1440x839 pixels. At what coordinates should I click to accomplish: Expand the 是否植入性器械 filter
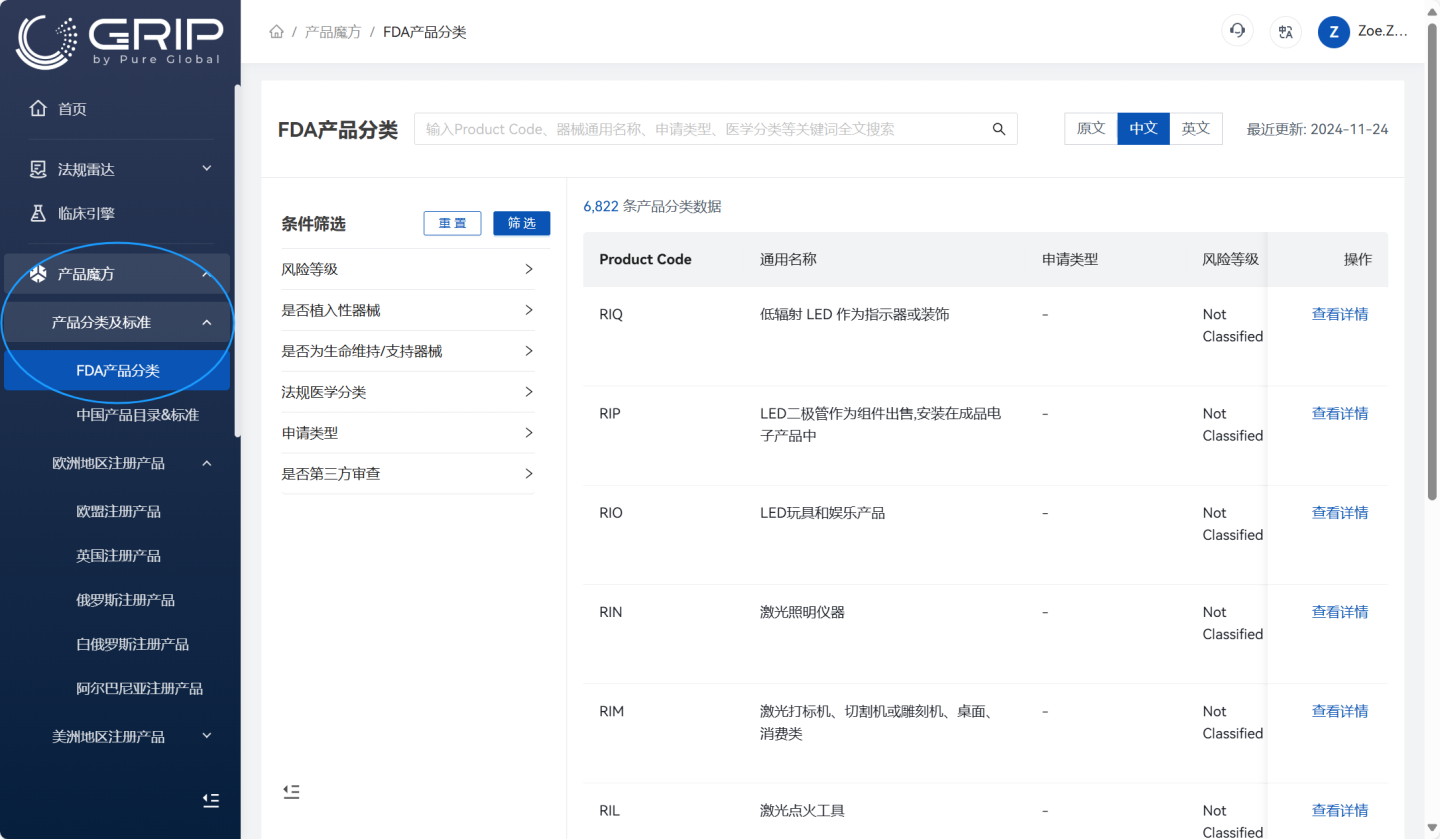tap(408, 310)
